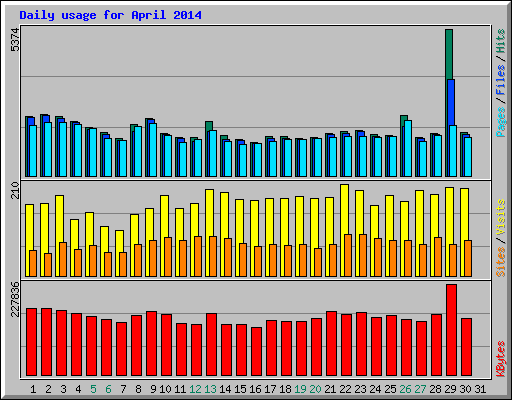The image size is (512, 400).
Task: Click the cyan Pages bar for day 26
Action: (x=408, y=148)
